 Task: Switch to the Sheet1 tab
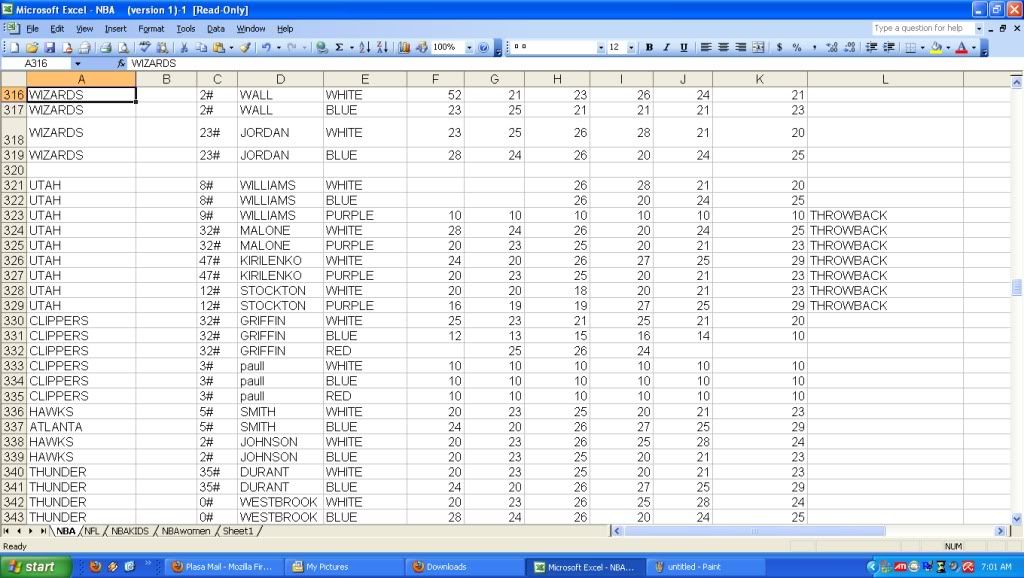238,531
